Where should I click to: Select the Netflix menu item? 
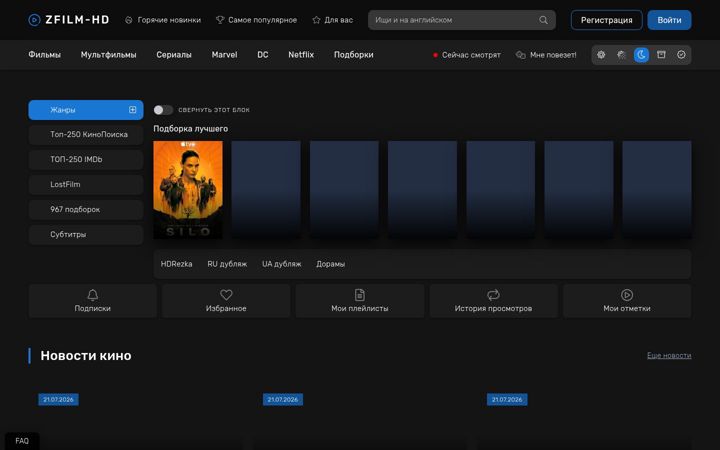pyautogui.click(x=301, y=55)
